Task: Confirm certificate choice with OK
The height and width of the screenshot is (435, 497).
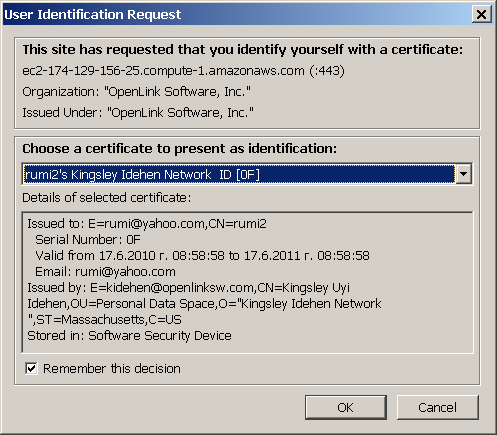Action: coord(346,407)
